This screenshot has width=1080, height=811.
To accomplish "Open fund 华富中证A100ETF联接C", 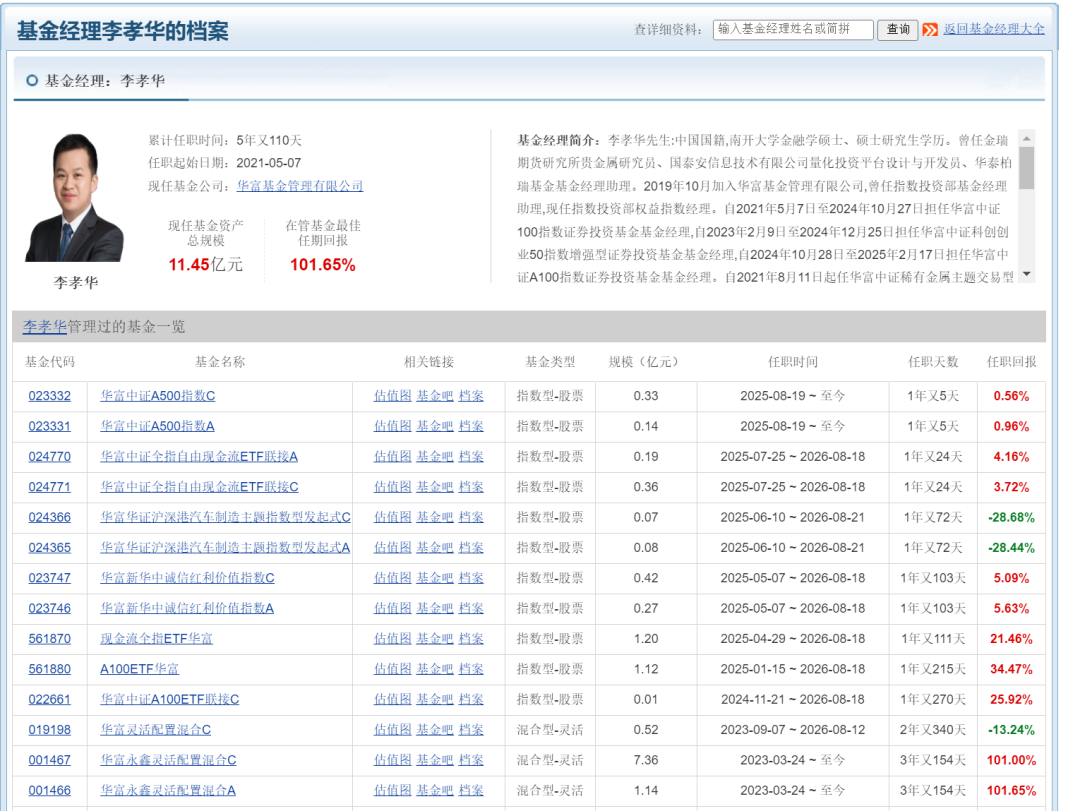I will 170,699.
